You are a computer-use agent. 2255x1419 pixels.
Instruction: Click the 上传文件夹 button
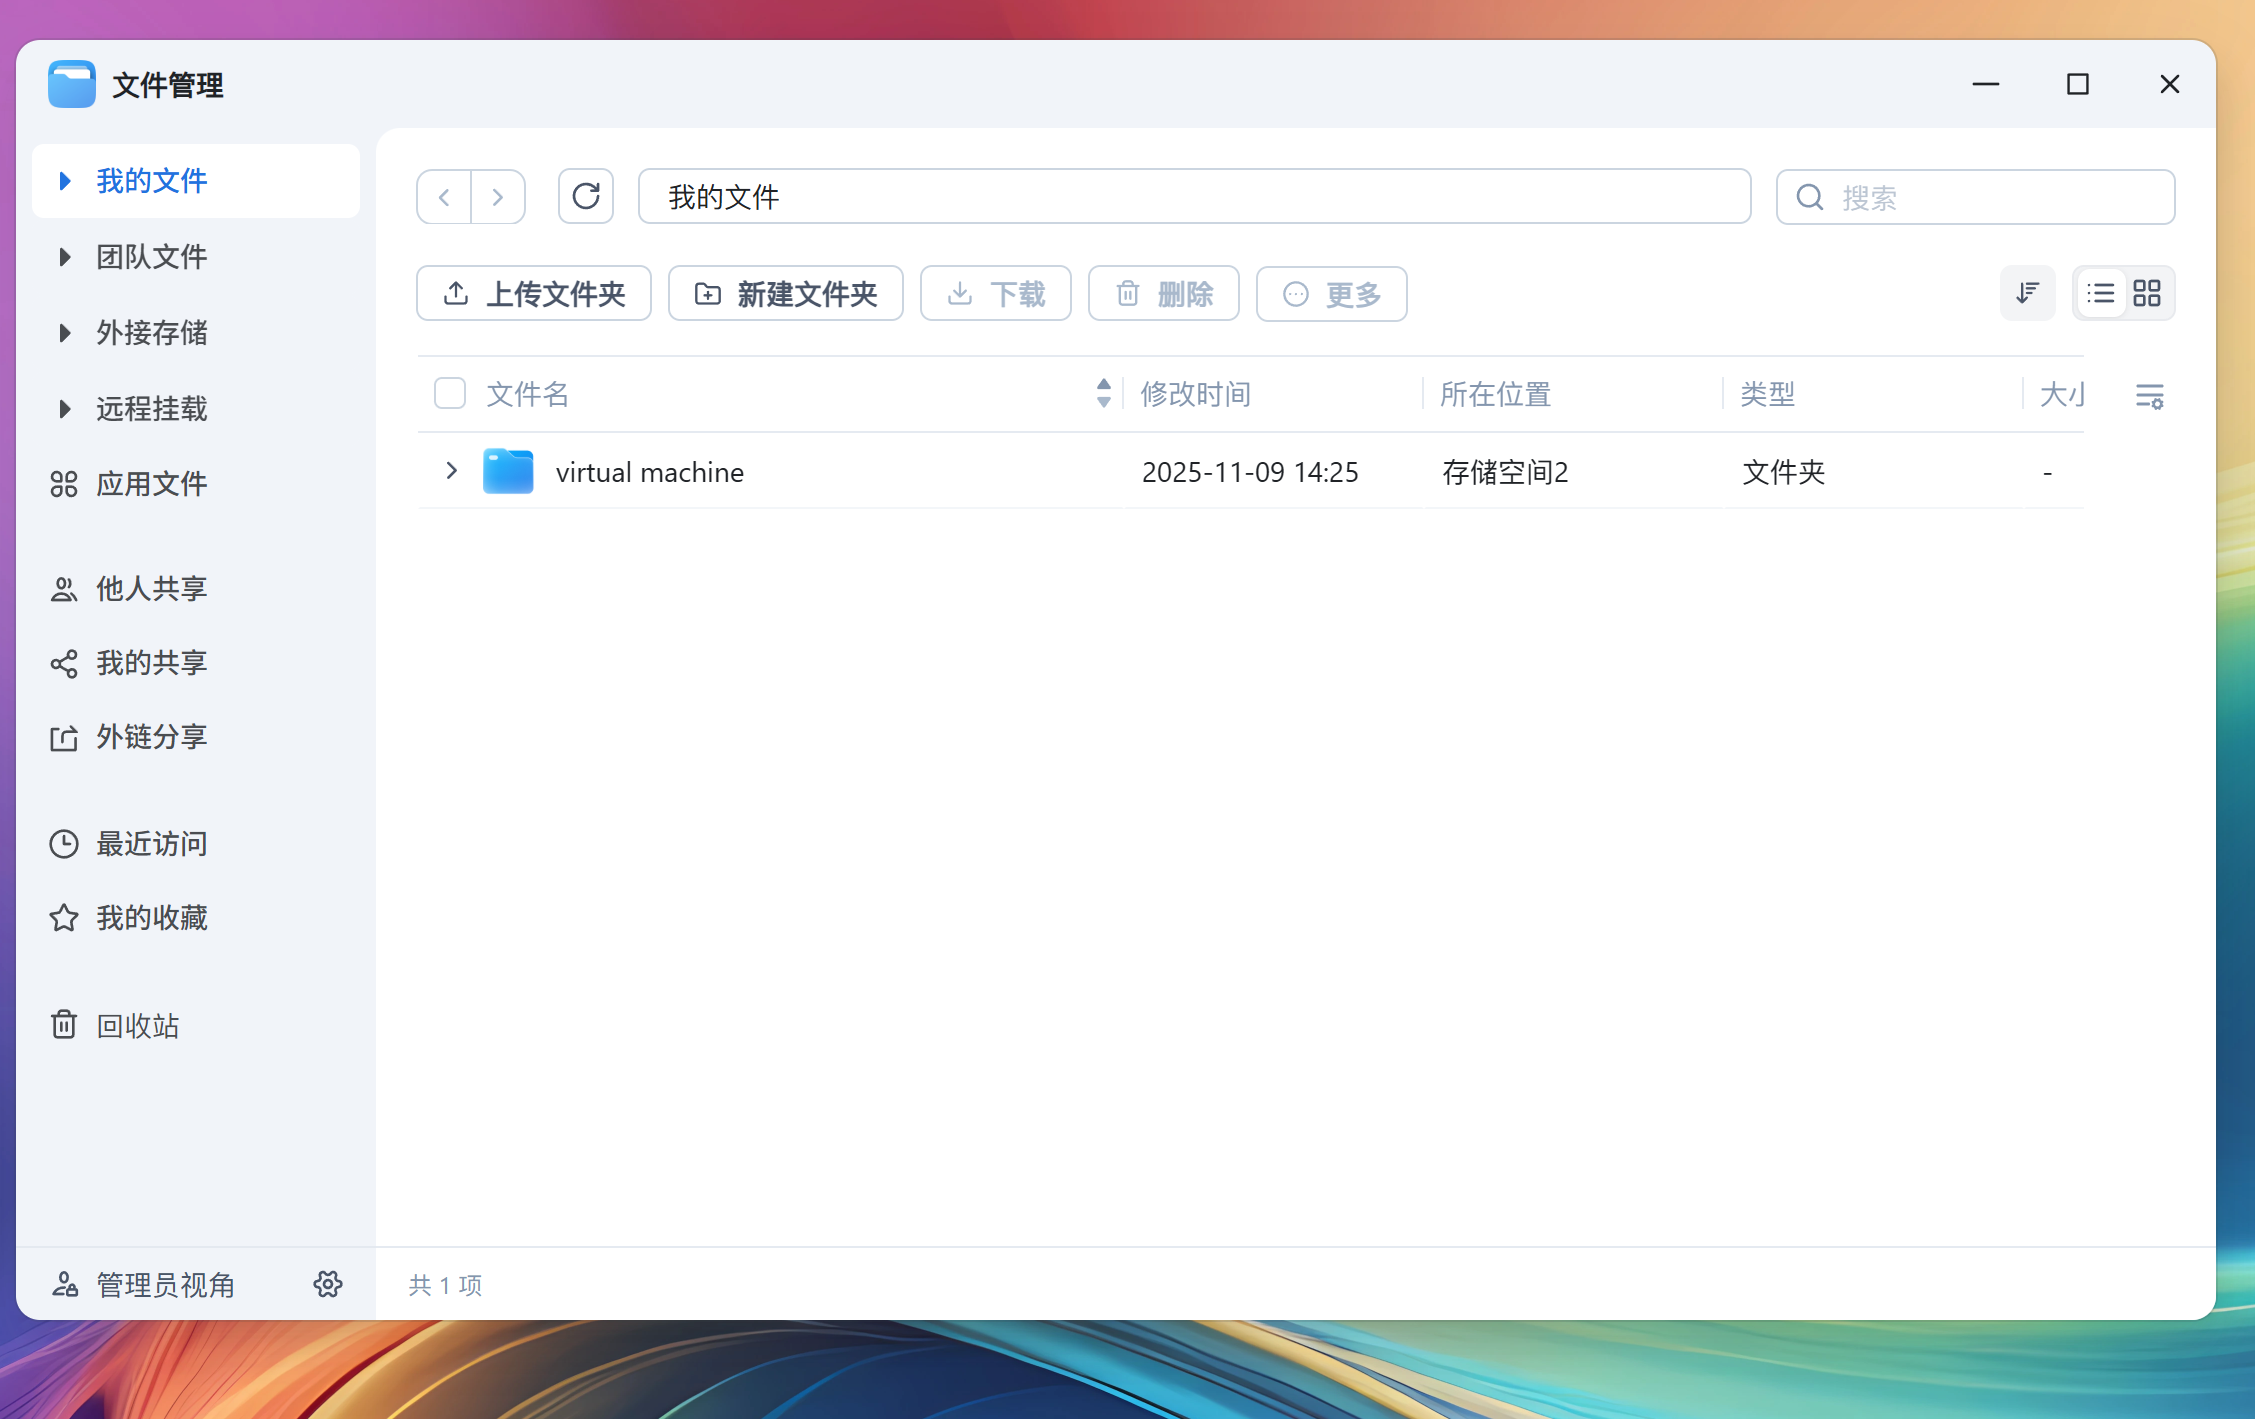[534, 293]
